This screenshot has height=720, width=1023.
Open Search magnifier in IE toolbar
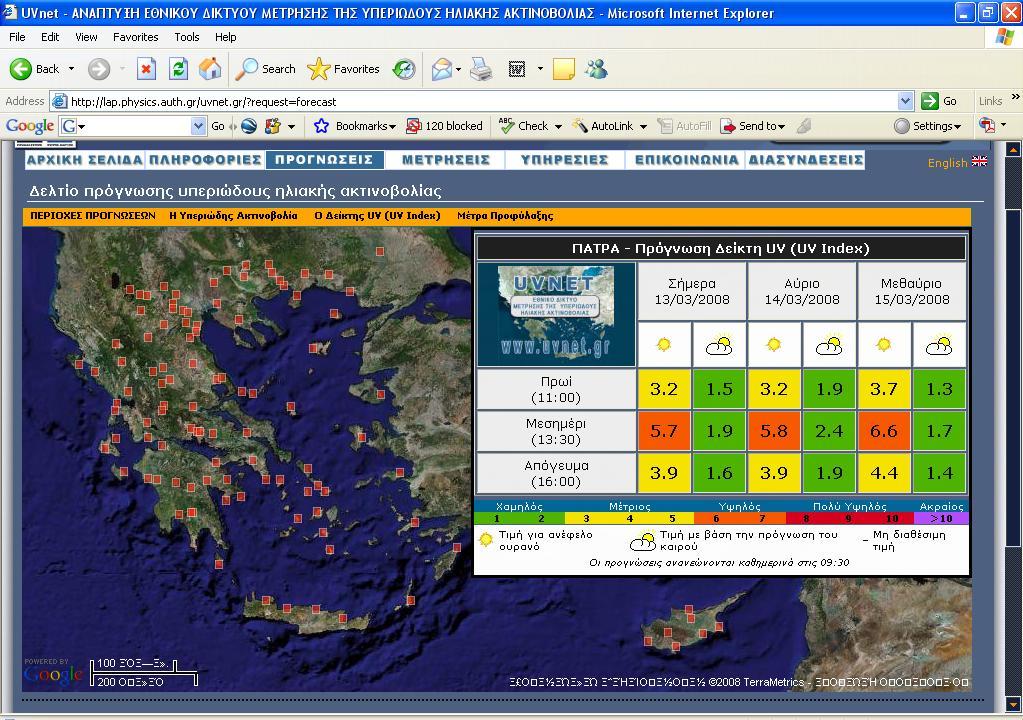[247, 68]
